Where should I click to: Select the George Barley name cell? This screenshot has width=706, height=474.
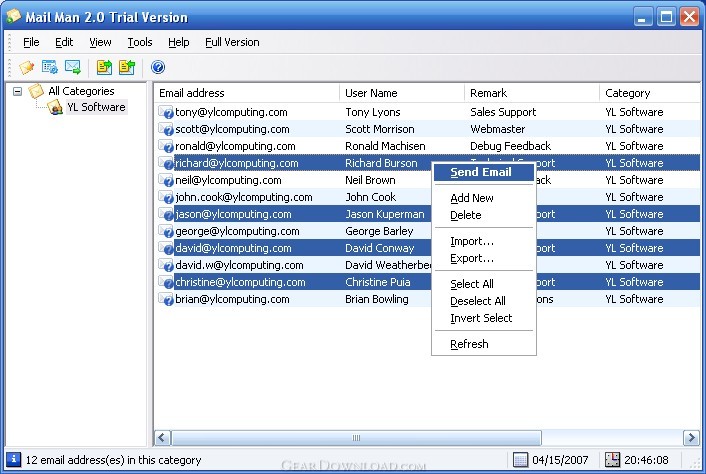click(x=379, y=231)
